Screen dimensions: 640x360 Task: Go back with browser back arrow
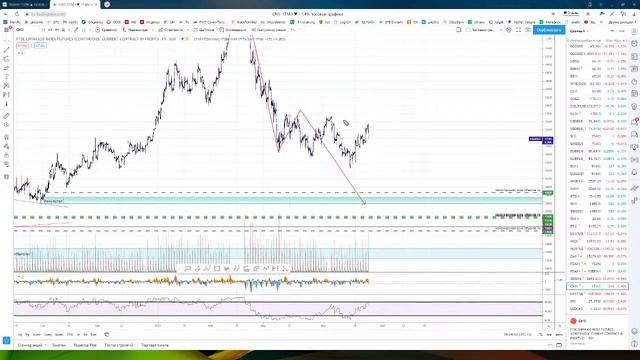(x=6, y=14)
